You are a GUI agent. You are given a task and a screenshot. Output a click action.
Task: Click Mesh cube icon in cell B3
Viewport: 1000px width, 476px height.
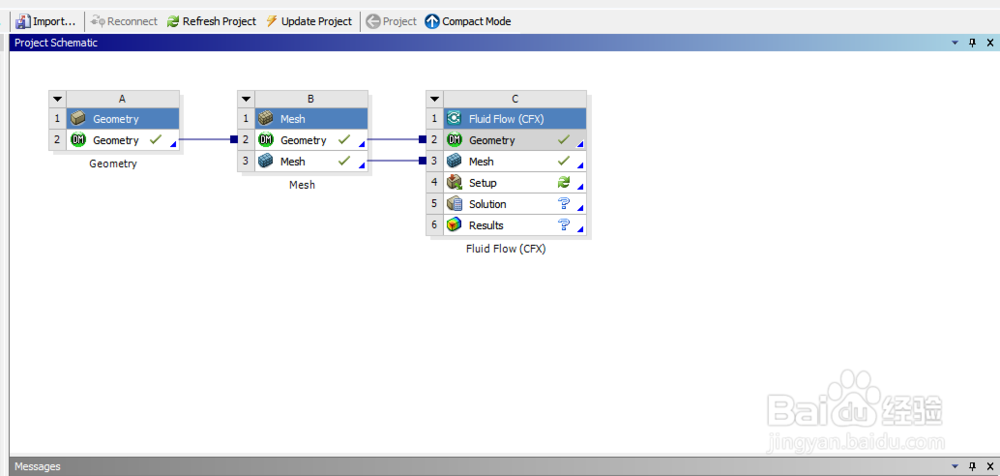coord(265,161)
